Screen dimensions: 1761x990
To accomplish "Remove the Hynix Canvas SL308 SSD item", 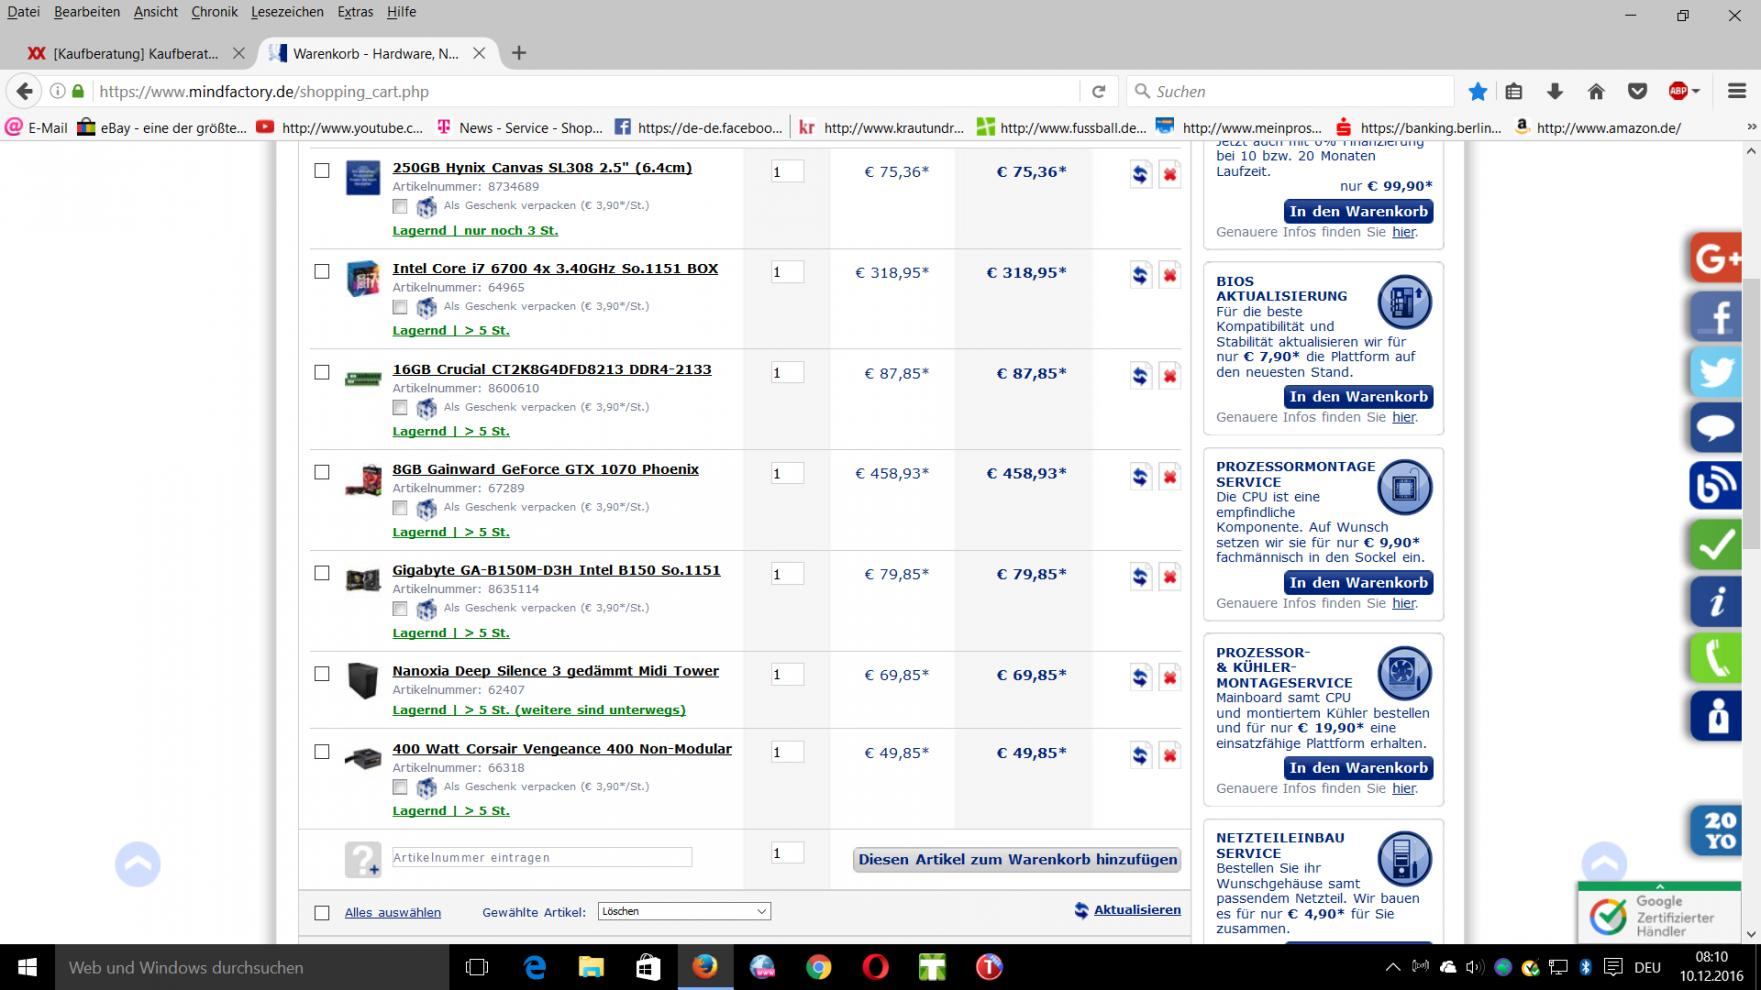I will tap(1169, 174).
